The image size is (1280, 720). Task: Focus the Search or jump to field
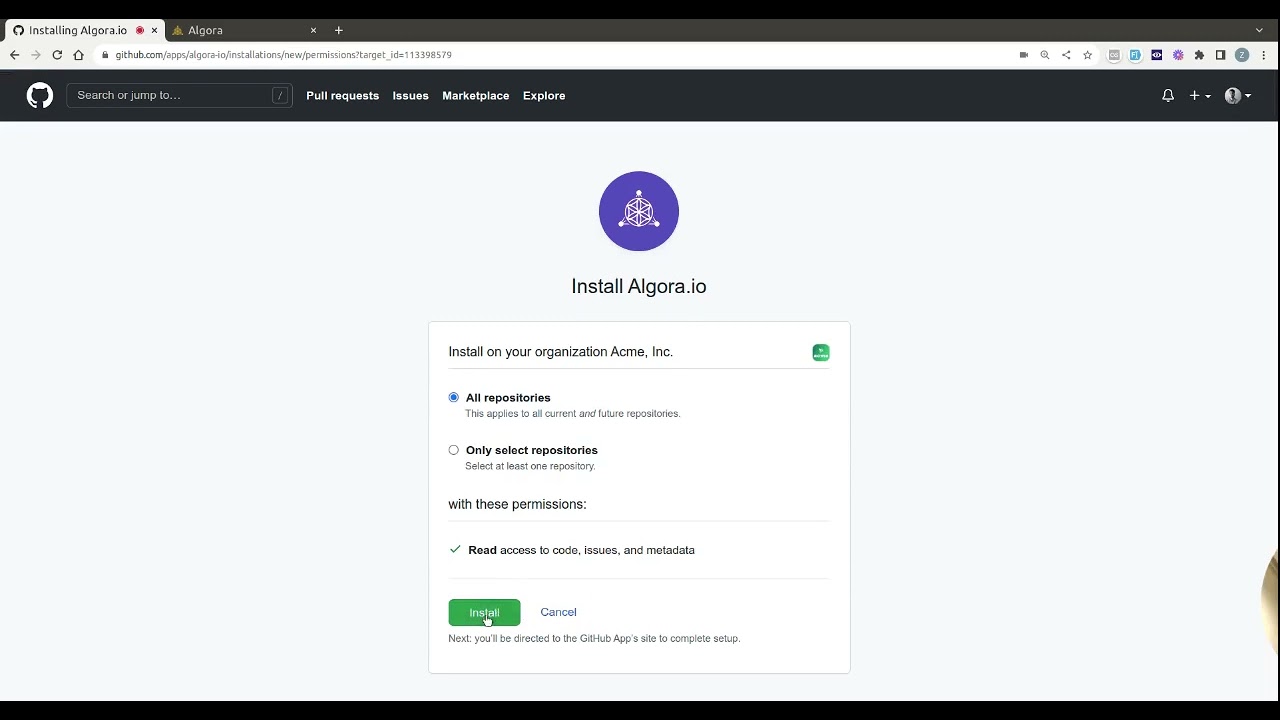coord(180,95)
